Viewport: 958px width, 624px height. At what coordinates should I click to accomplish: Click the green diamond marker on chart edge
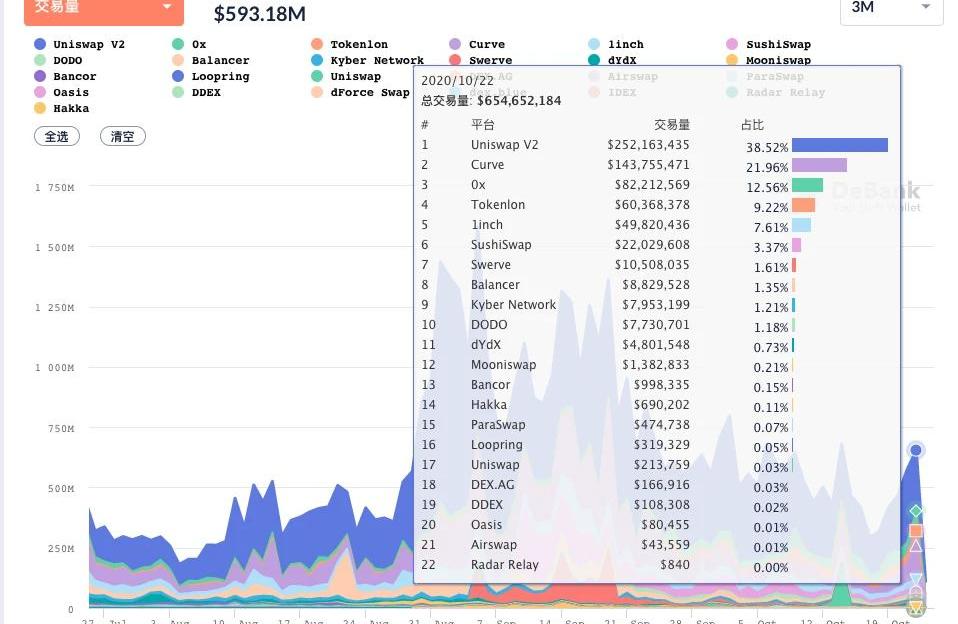tap(916, 511)
